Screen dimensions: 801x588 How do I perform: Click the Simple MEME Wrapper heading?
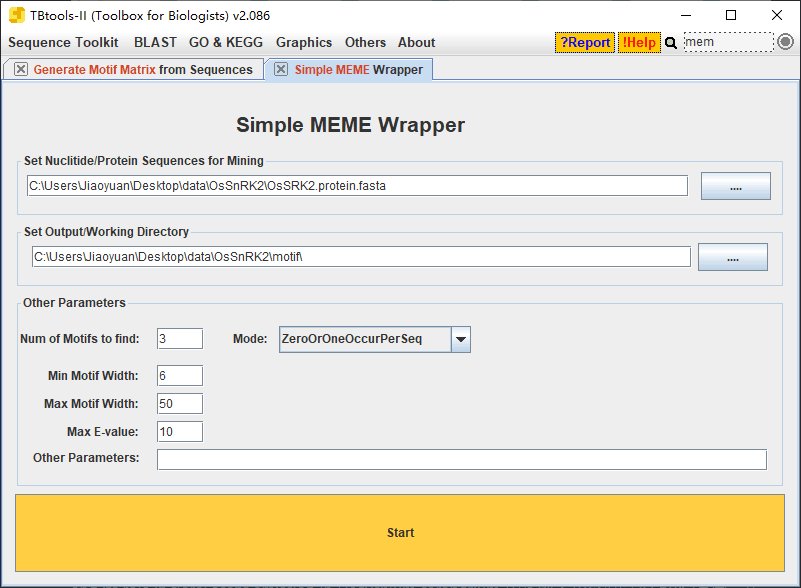(x=350, y=125)
